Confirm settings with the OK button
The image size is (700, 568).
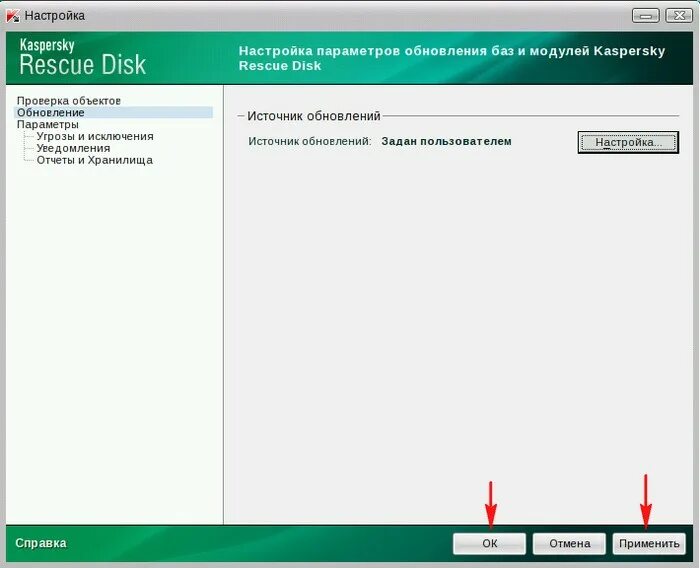[x=489, y=543]
